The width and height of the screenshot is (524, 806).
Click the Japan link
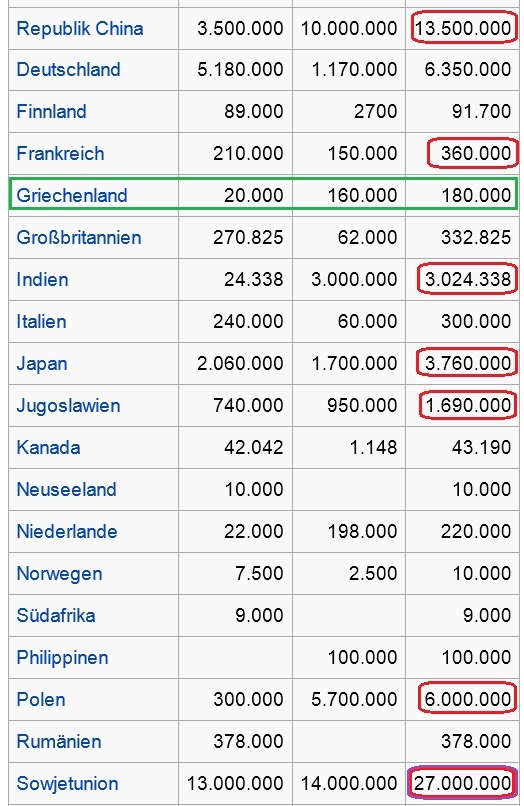[x=42, y=363]
